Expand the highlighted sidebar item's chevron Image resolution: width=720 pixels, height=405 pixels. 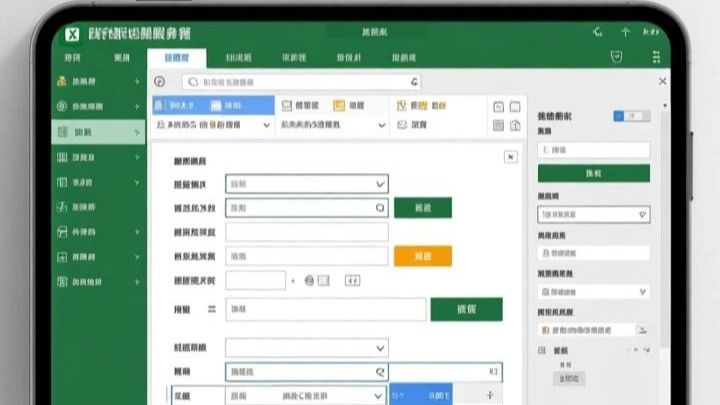tap(137, 132)
